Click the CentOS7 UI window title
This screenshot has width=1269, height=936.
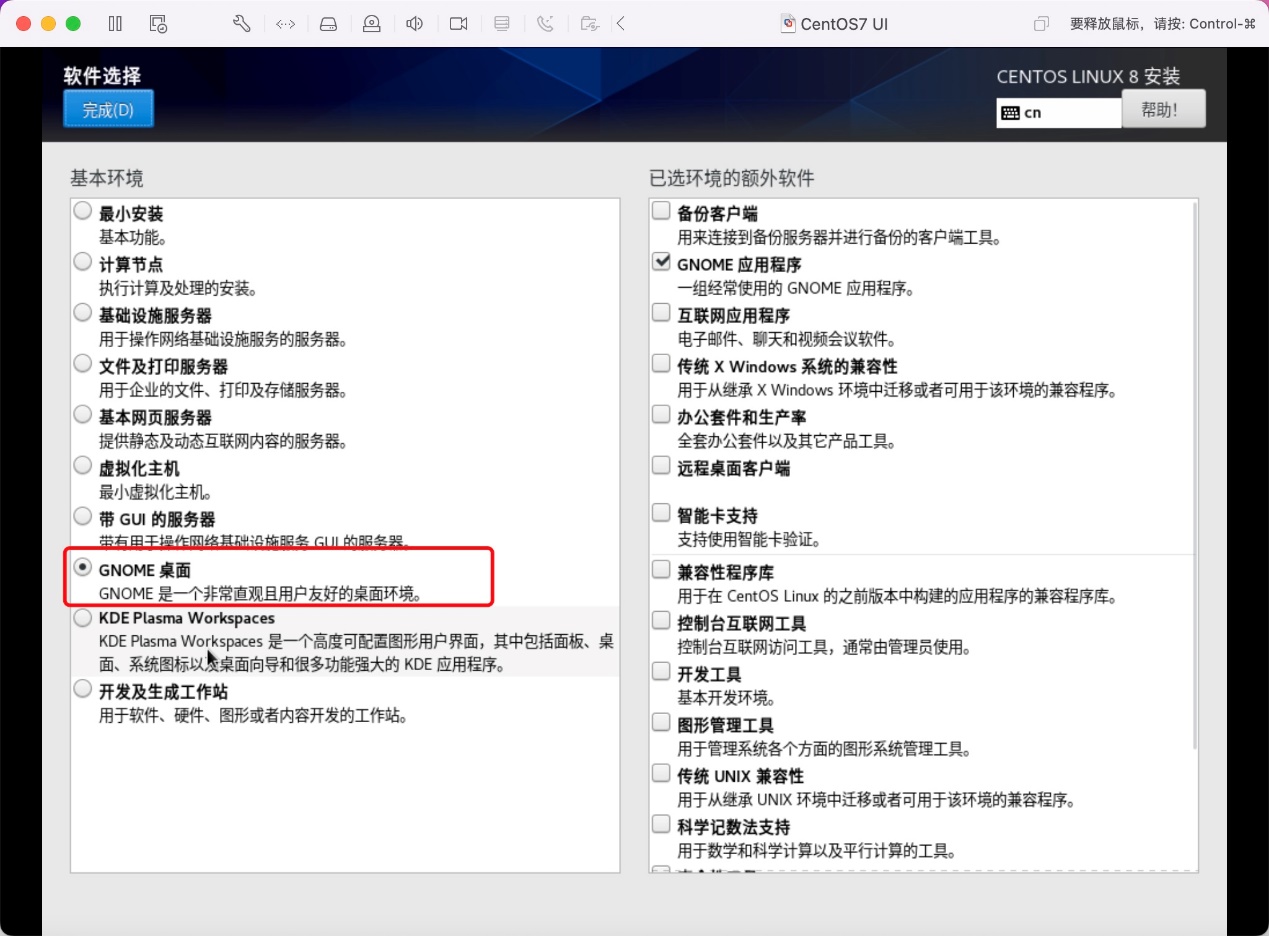[844, 24]
